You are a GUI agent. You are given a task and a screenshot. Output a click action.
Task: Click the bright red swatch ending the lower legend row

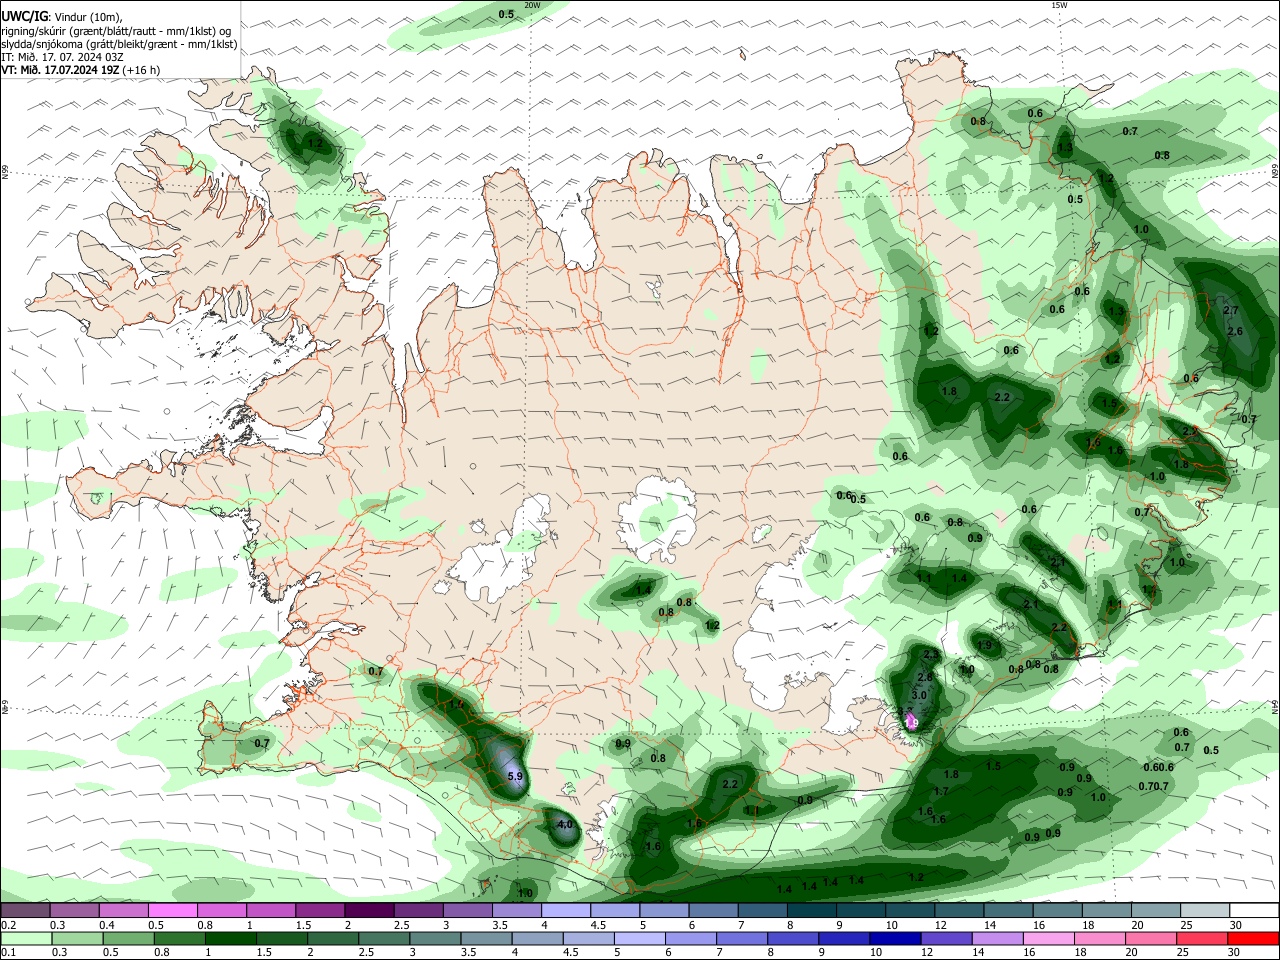point(1255,938)
